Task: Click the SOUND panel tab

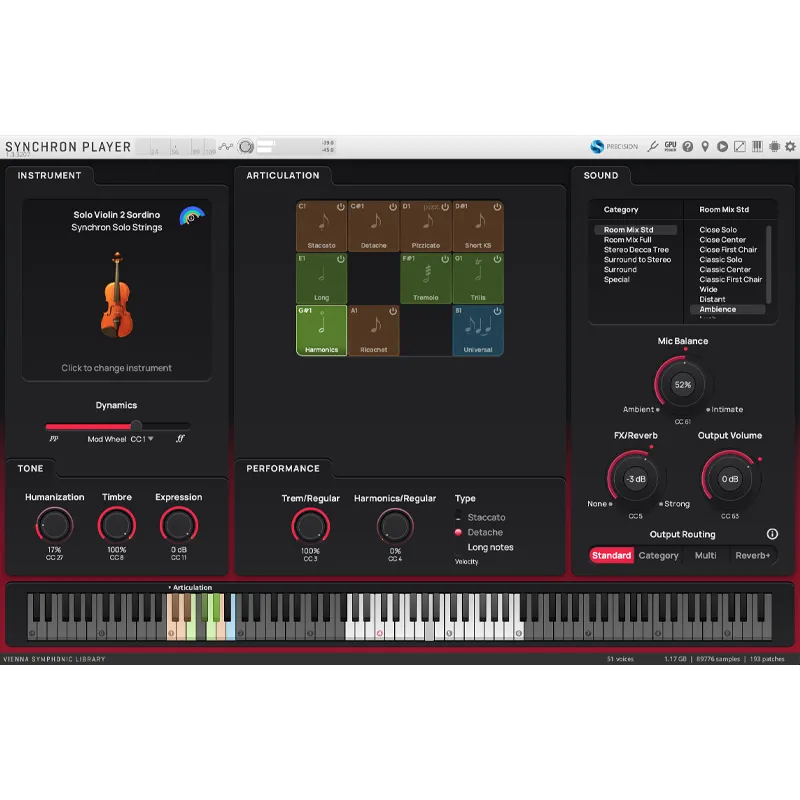Action: click(601, 176)
